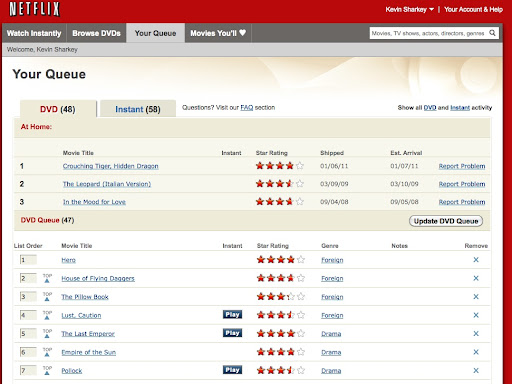Open Foreign genre for Hero
The height and width of the screenshot is (384, 512).
[x=332, y=260]
